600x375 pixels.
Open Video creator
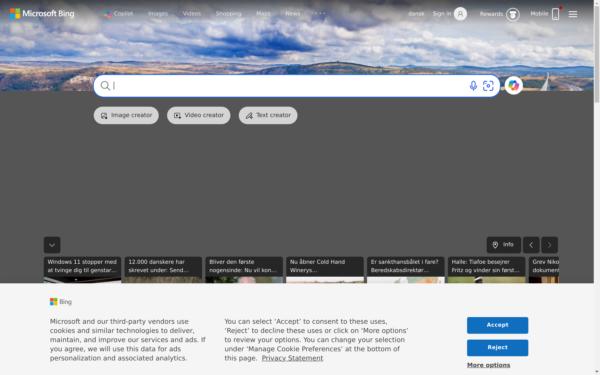click(x=199, y=115)
